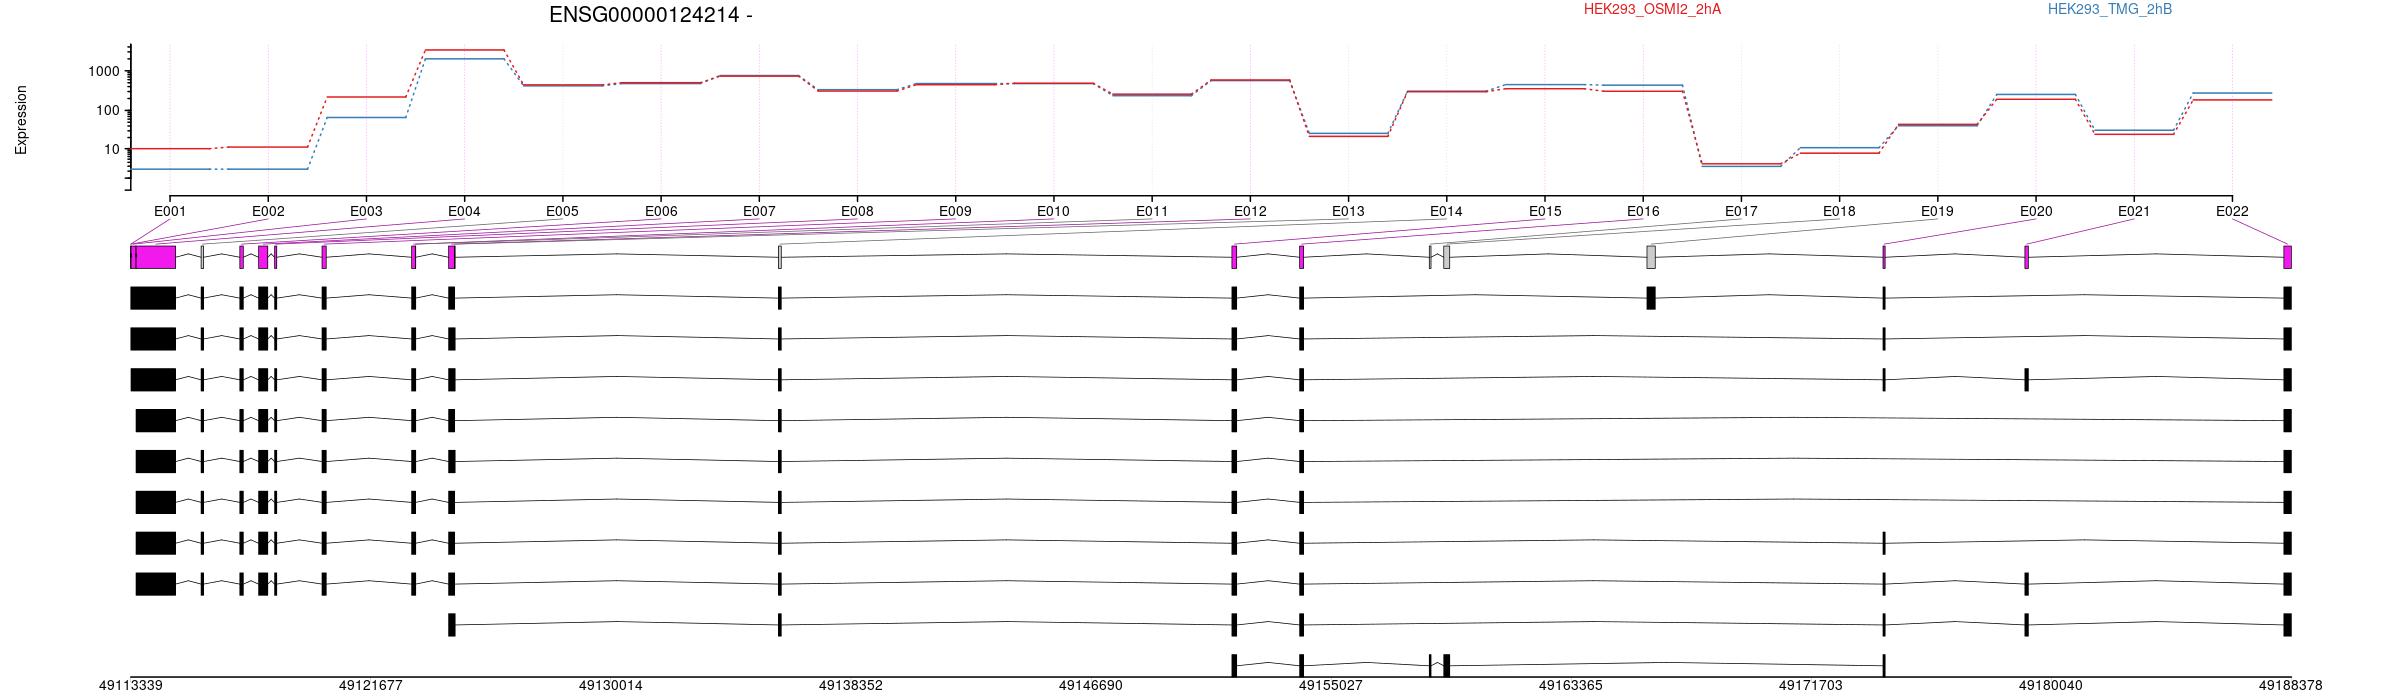Select the HEK293_TMG_2hB legend label
This screenshot has width=2400, height=700.
(x=2109, y=9)
